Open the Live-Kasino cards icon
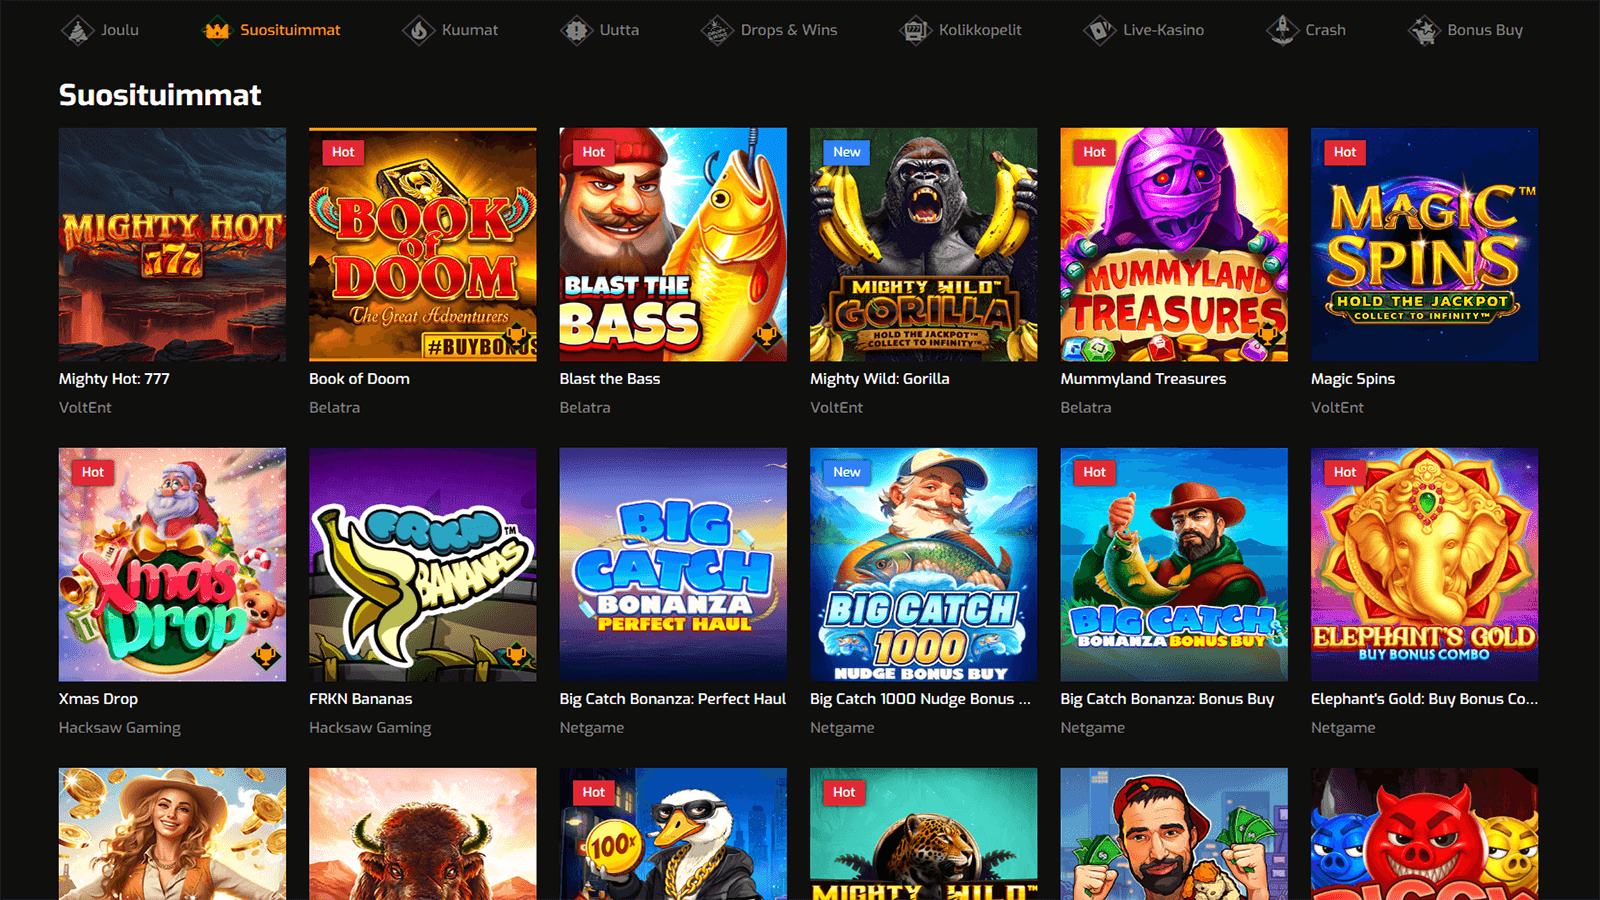The width and height of the screenshot is (1600, 900). [1099, 30]
